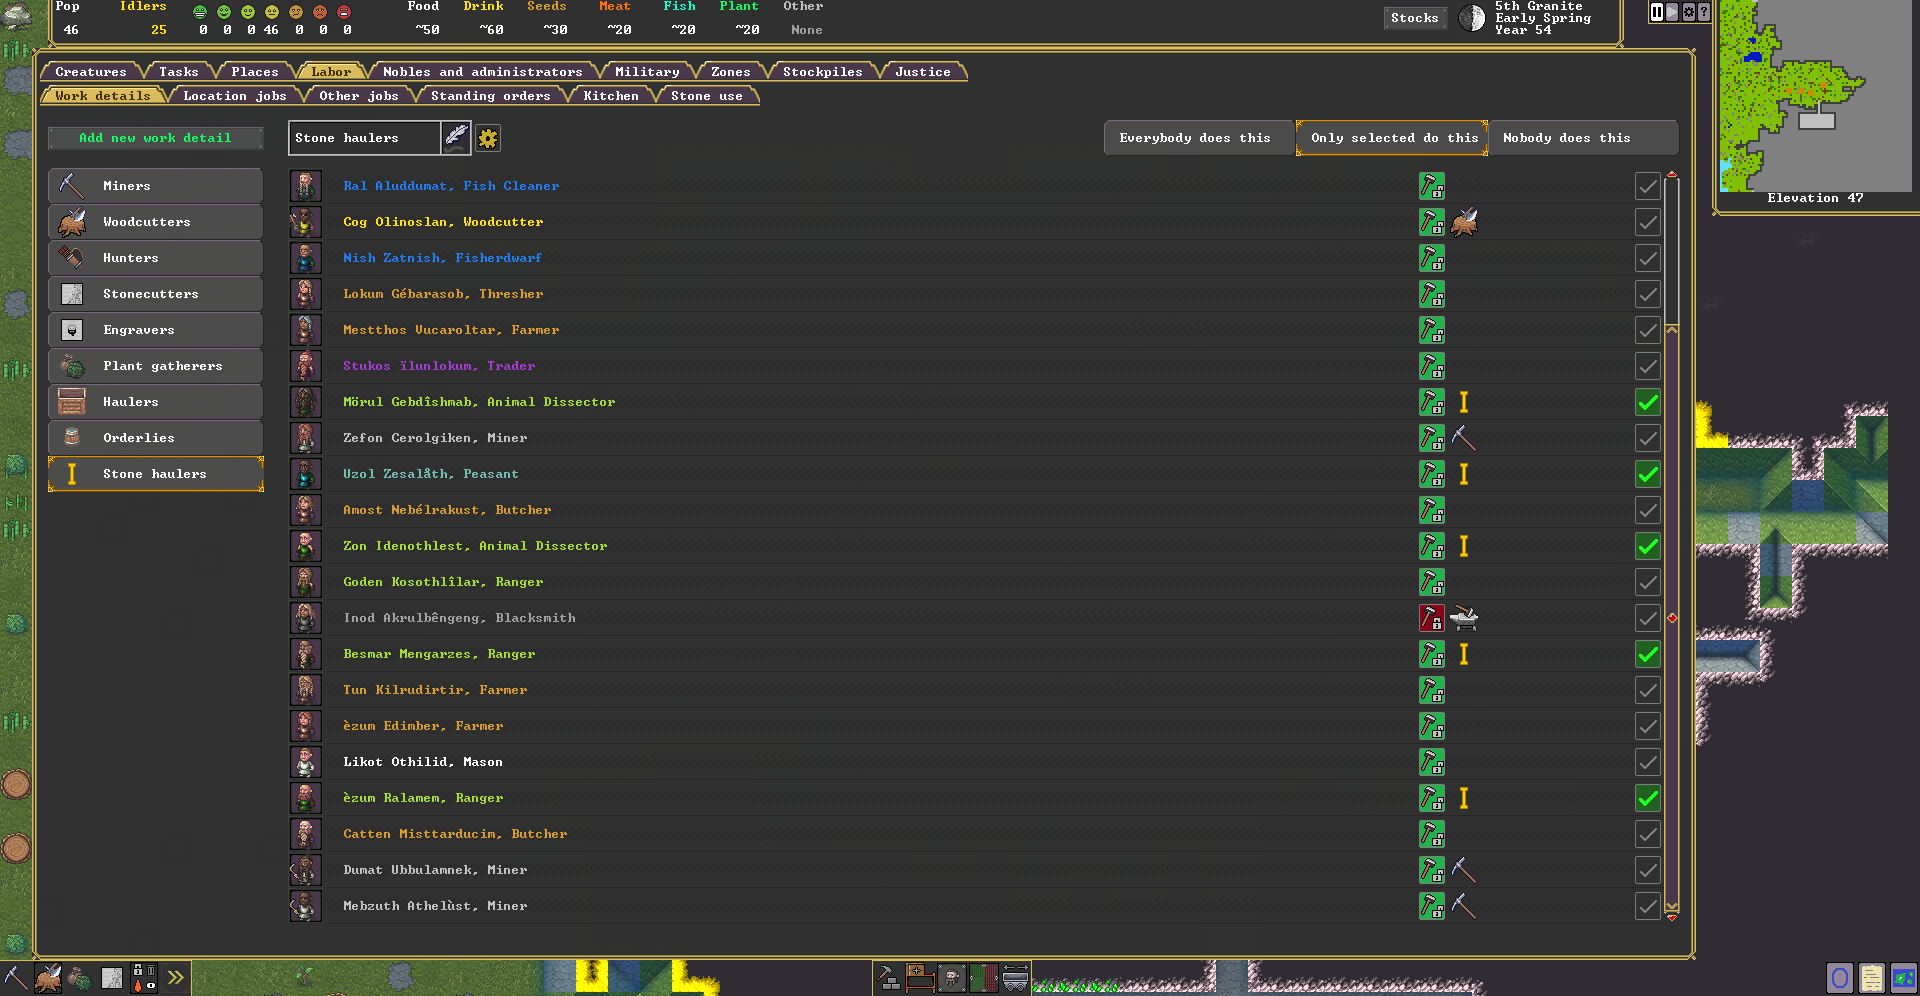Click Inod Akrulbêngeng's anvil icon
Image resolution: width=1920 pixels, height=996 pixels.
pos(1464,618)
